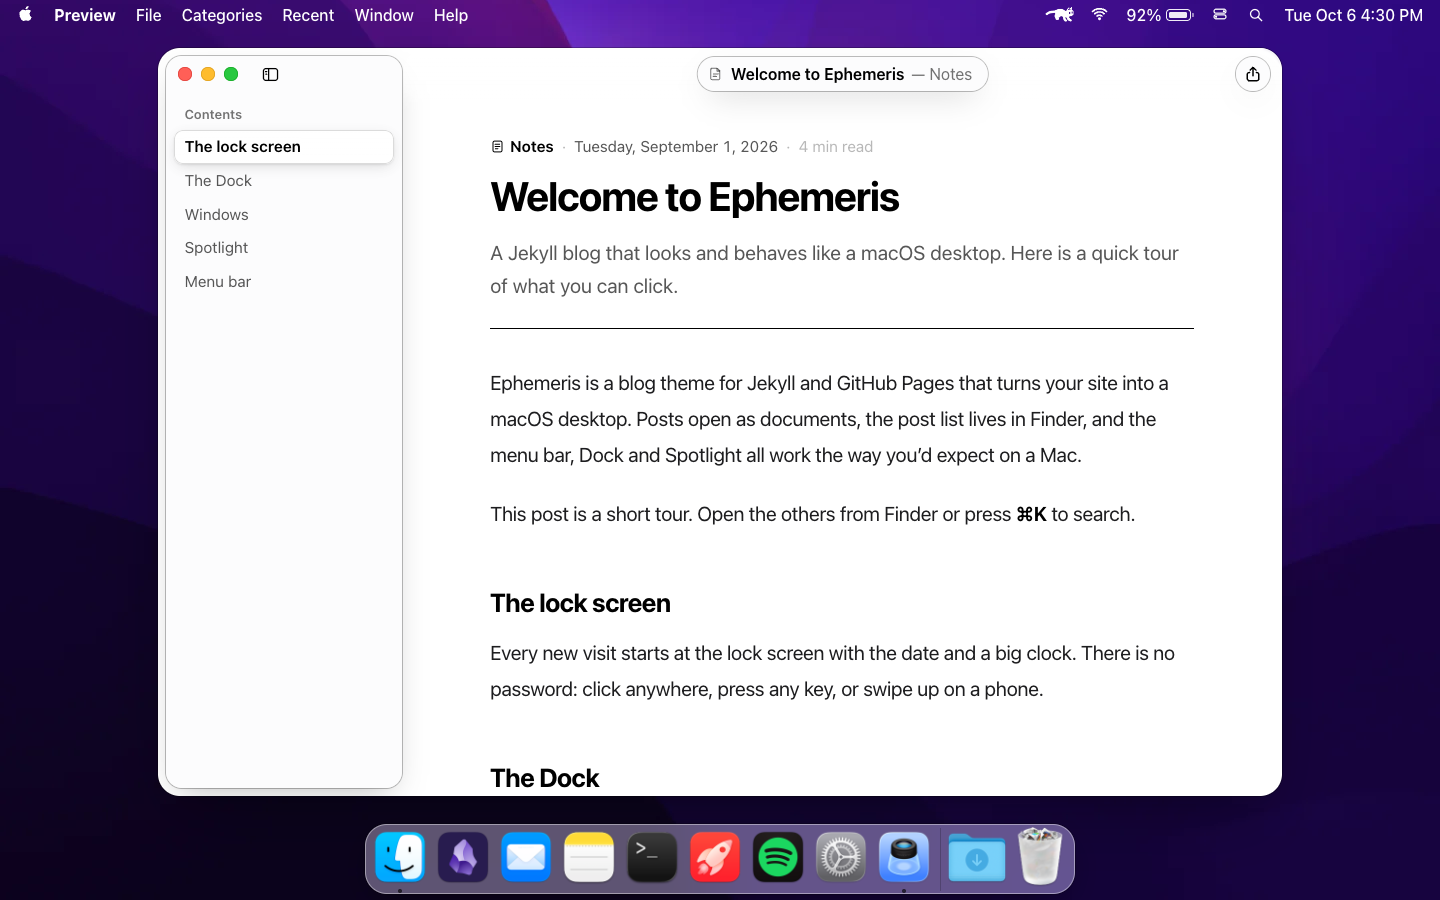
Task: Open Spotify from the Dock
Action: point(778,857)
